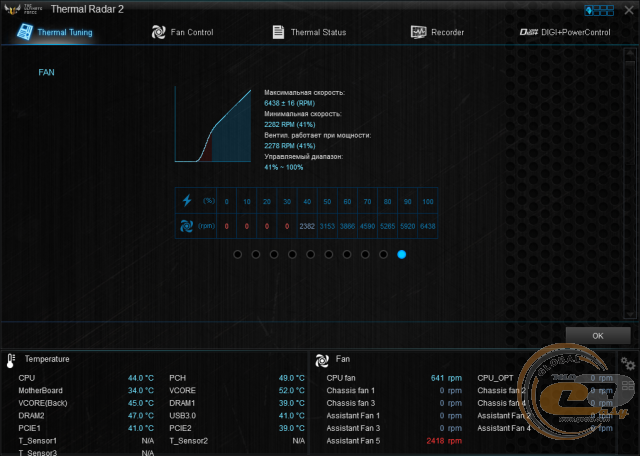
Task: Click the 3886 rpm table cell
Action: point(347,226)
